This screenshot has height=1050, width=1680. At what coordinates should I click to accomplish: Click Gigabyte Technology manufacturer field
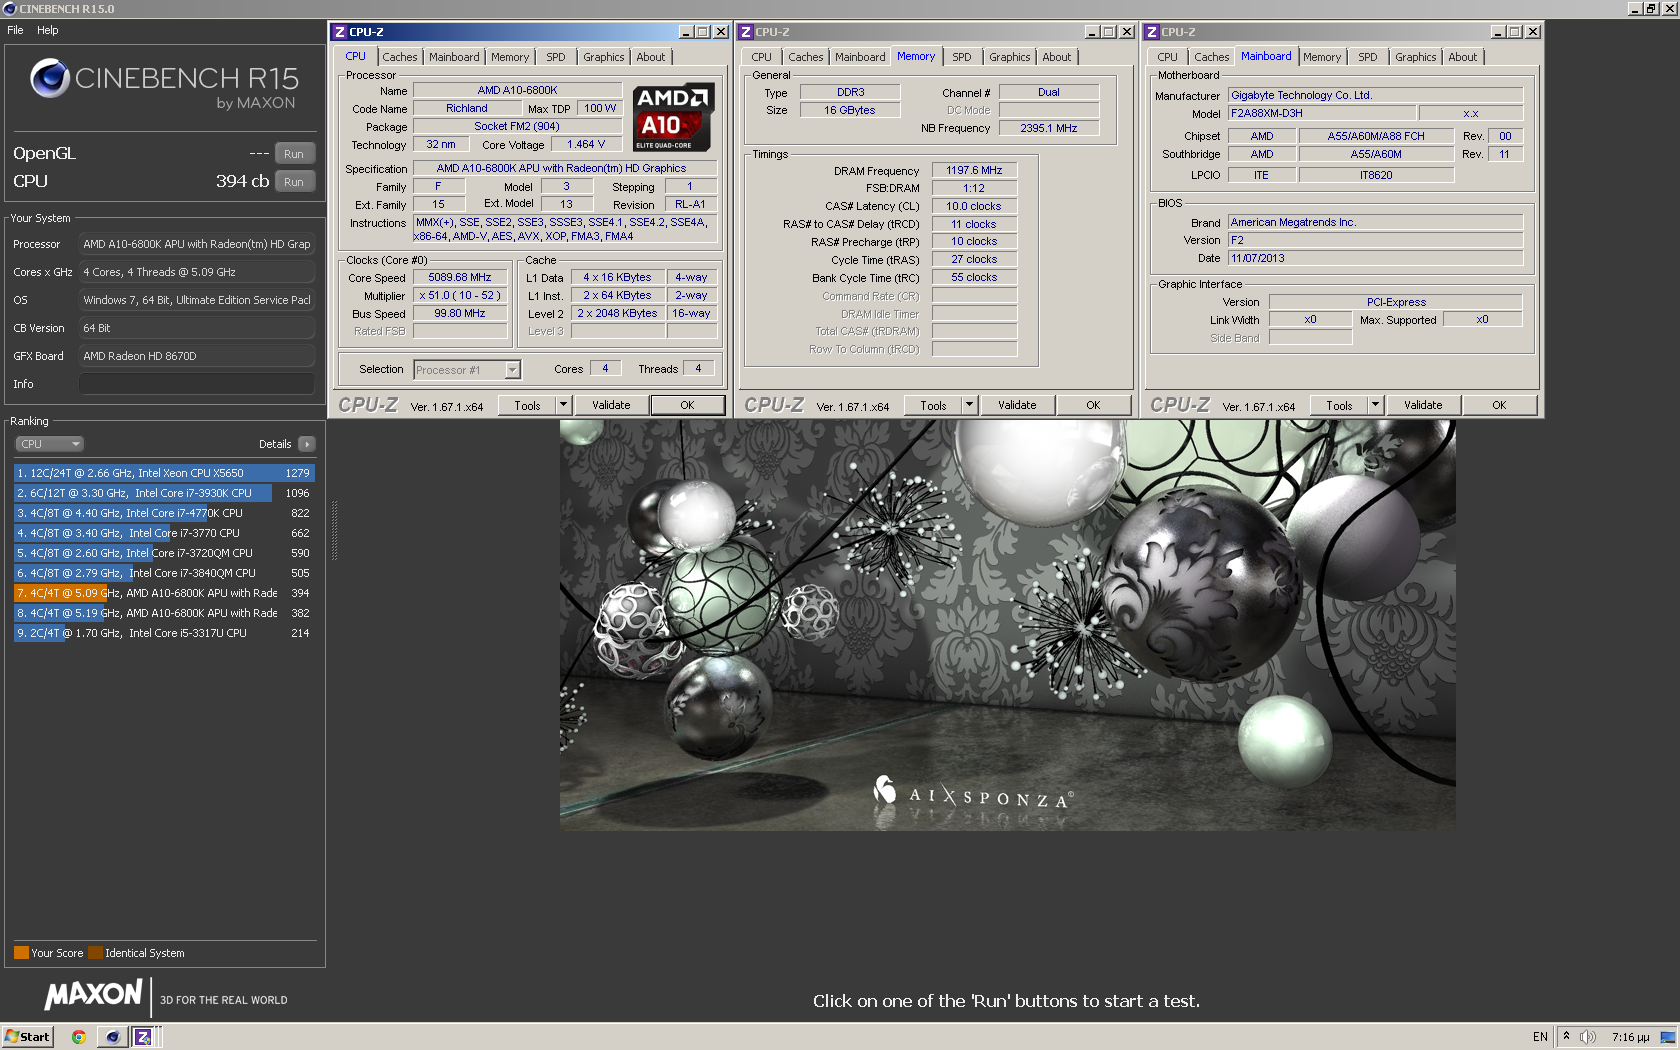pyautogui.click(x=1375, y=95)
